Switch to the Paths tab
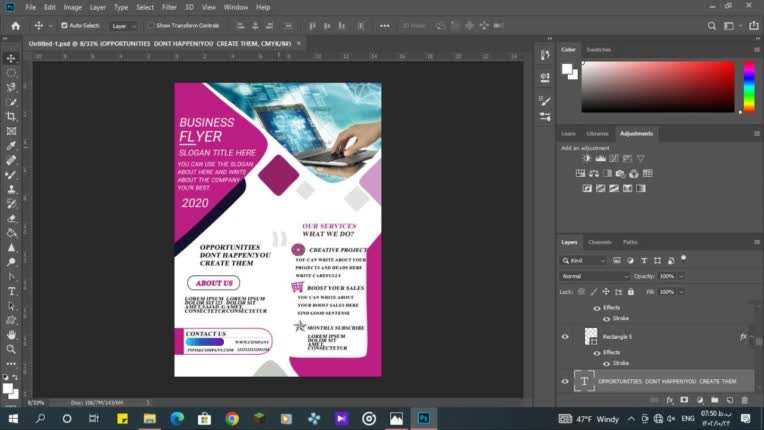This screenshot has width=764, height=430. point(630,242)
